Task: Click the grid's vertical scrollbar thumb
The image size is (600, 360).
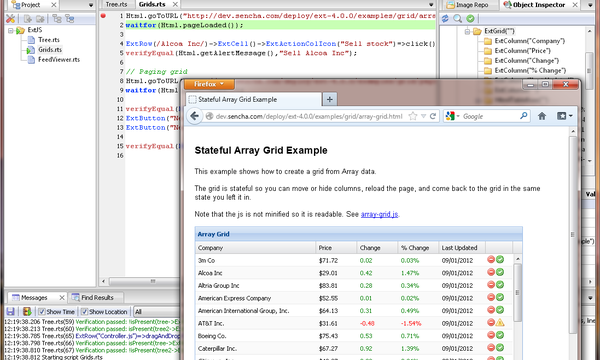Action: (517, 293)
